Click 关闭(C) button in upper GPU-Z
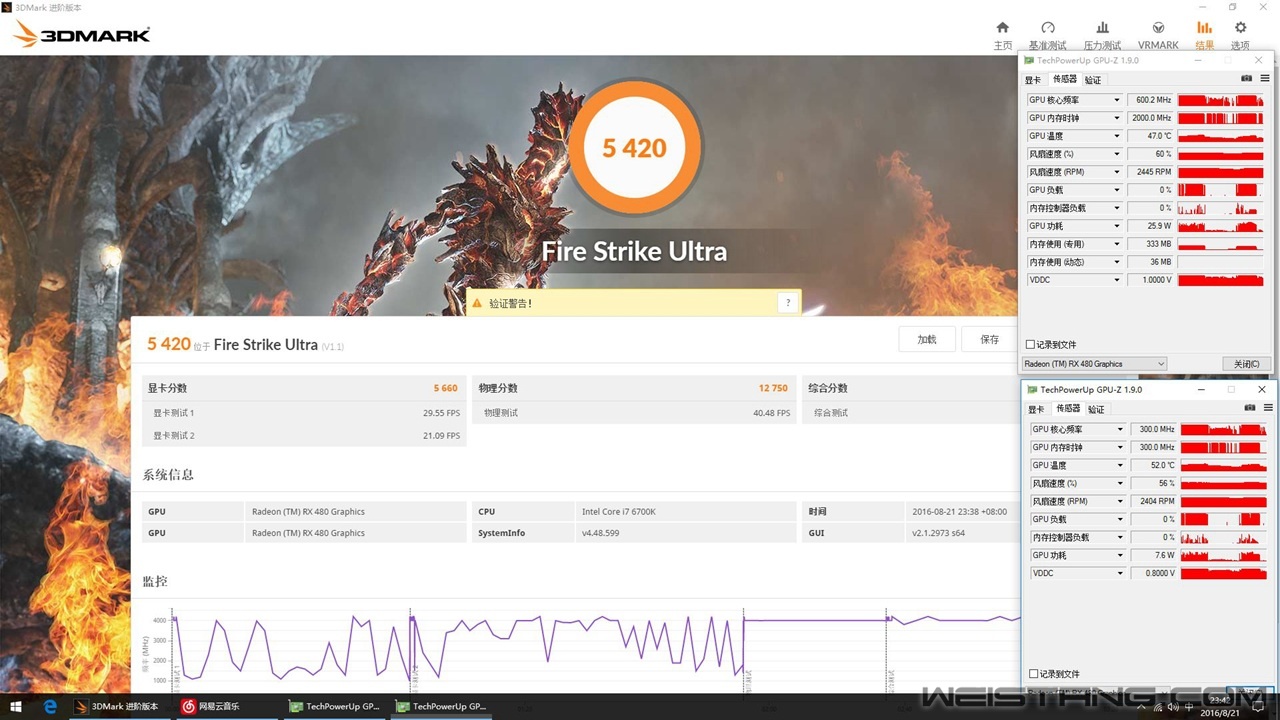Viewport: 1280px width, 720px height. click(1247, 364)
